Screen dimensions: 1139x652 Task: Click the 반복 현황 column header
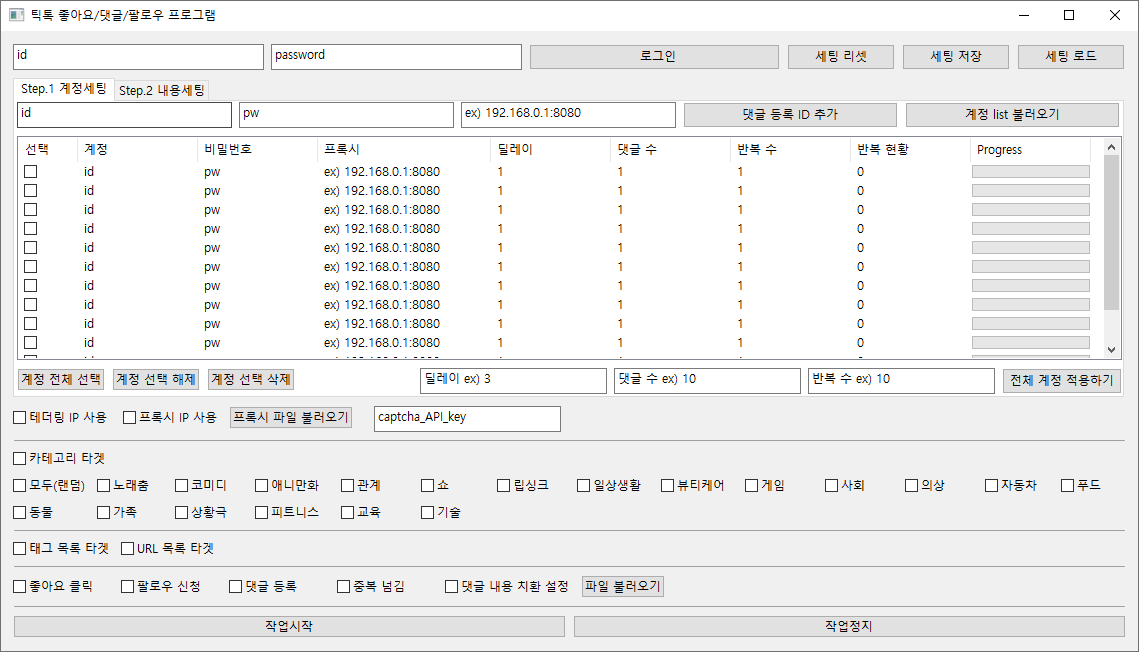click(910, 150)
